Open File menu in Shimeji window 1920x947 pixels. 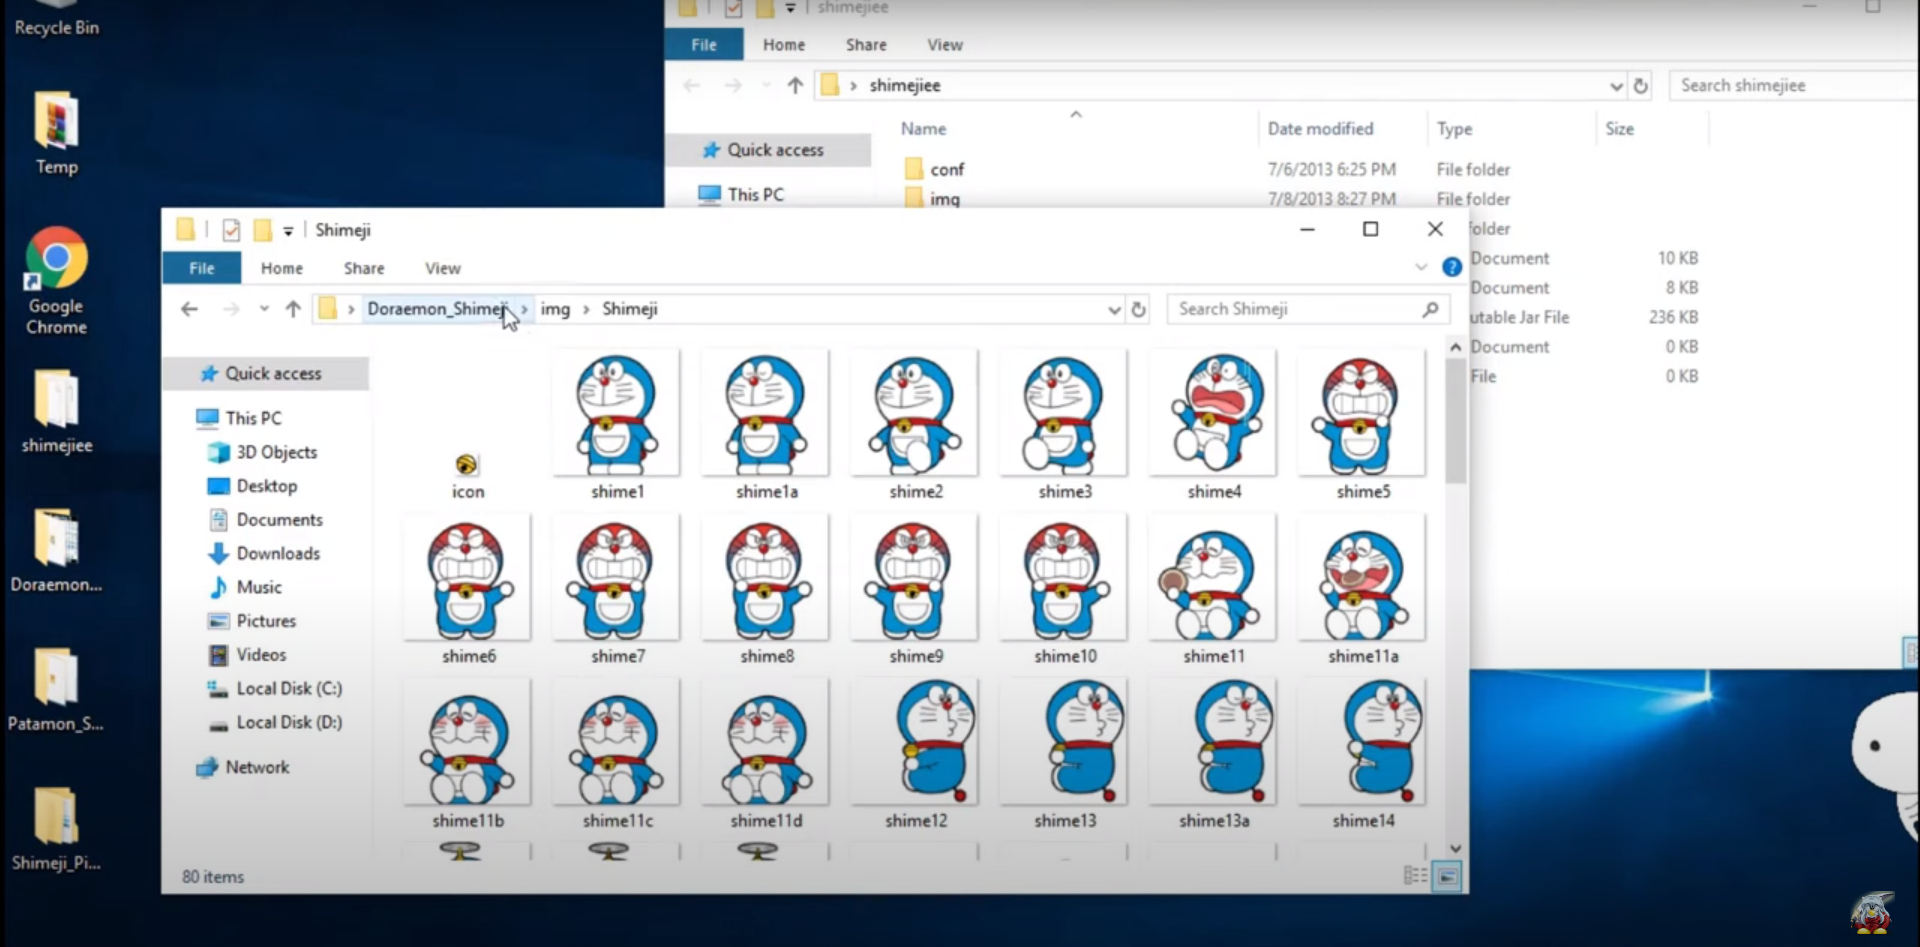[201, 268]
